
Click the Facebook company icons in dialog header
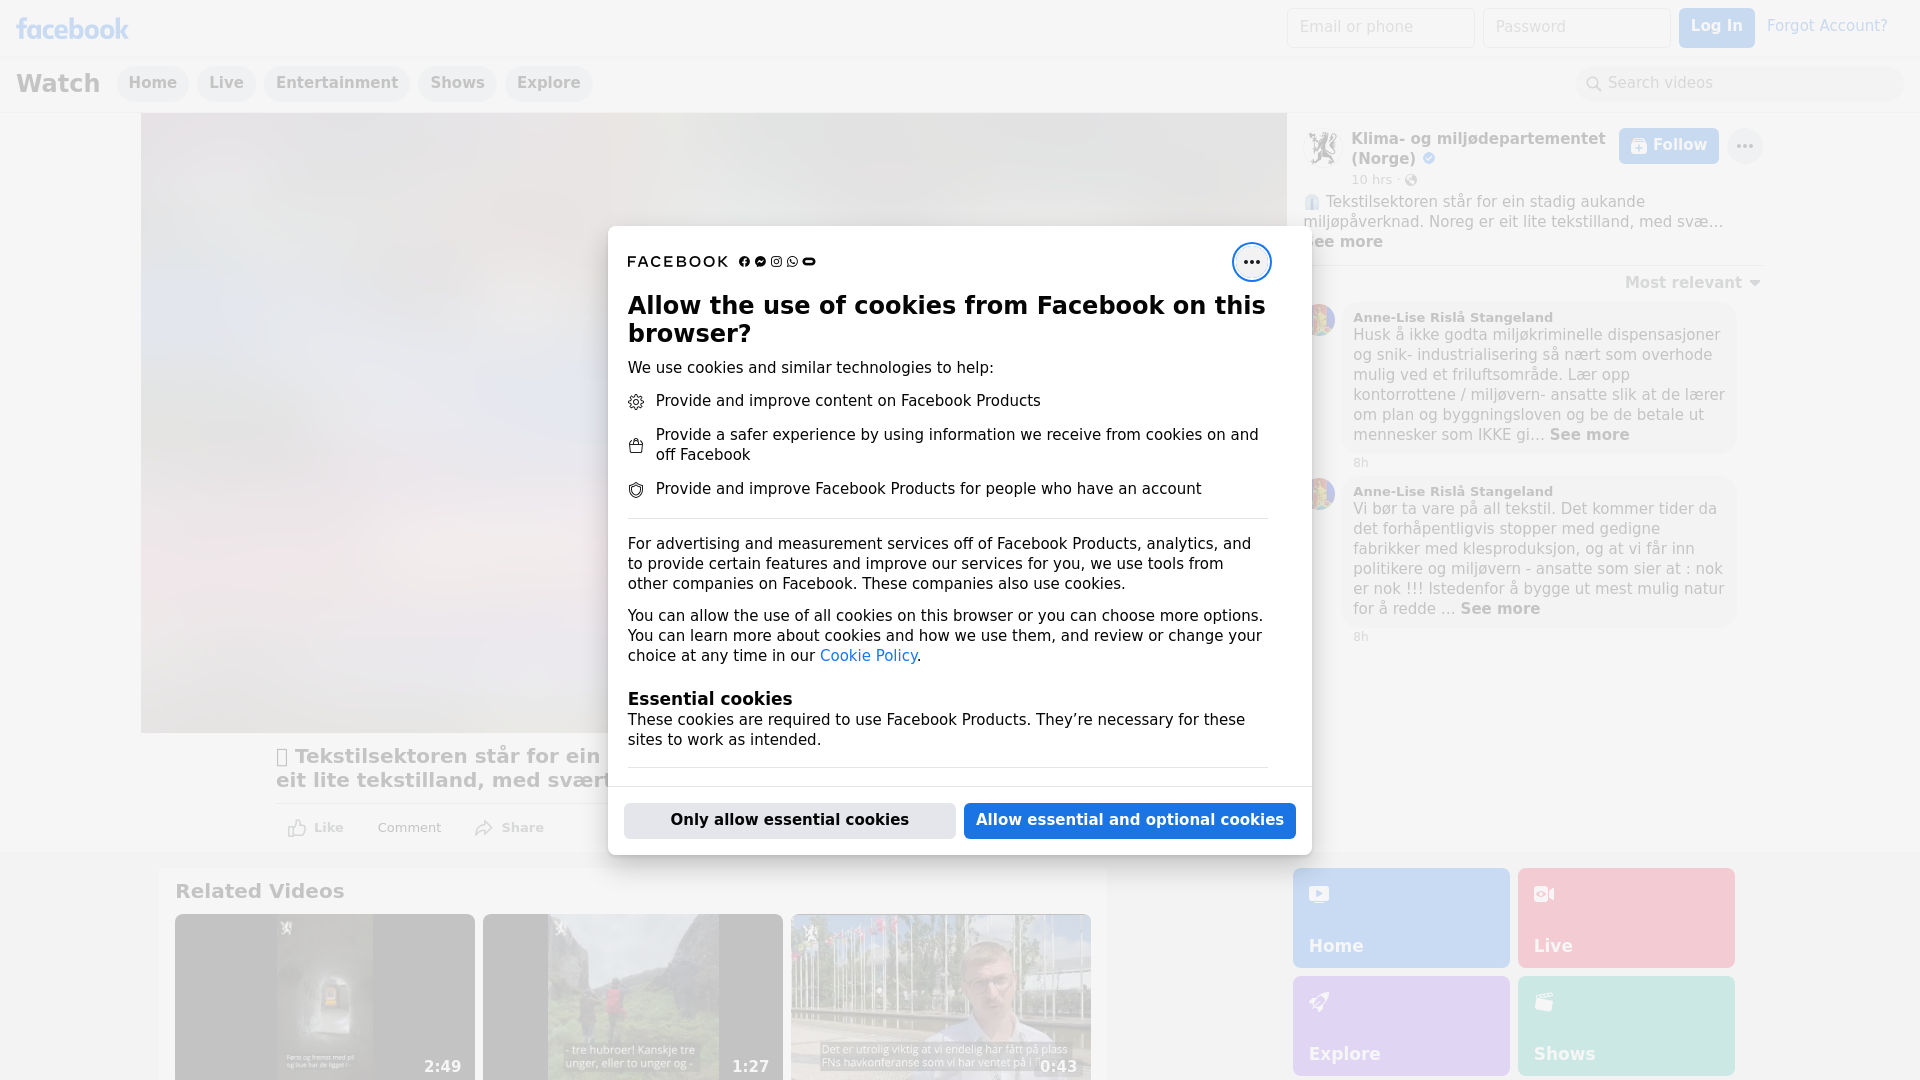coord(777,262)
